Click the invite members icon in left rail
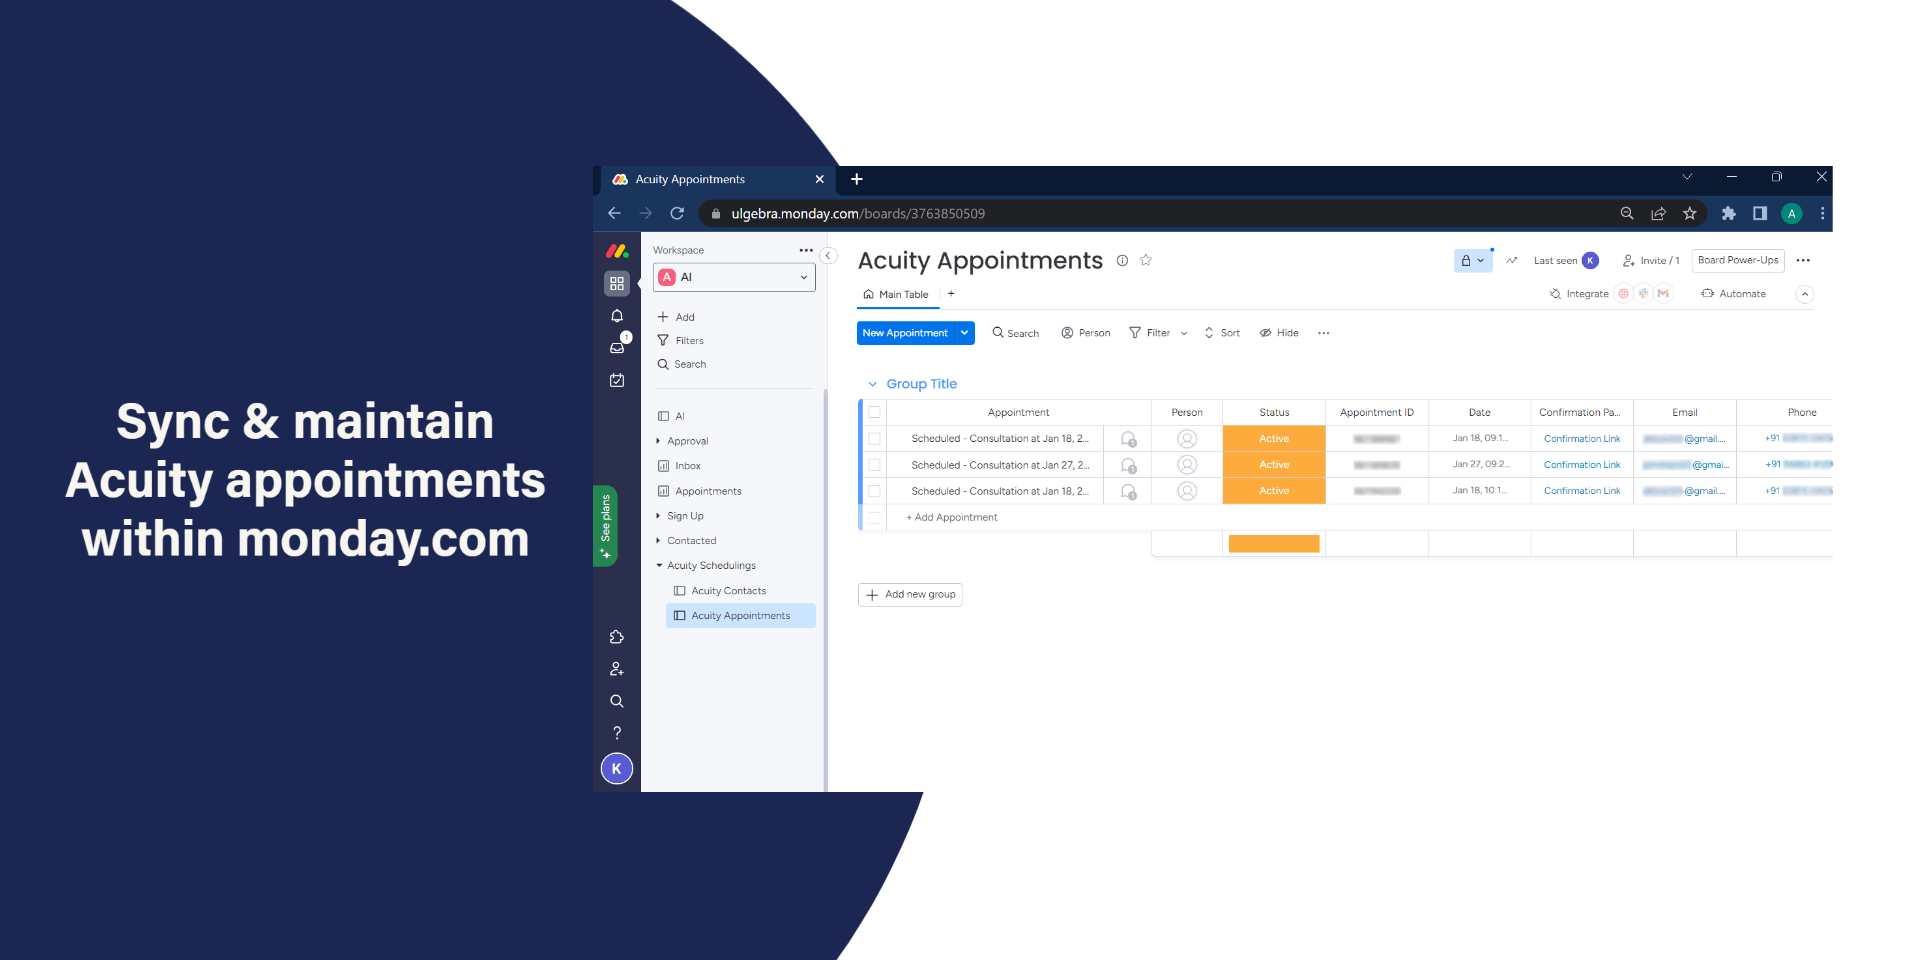Viewport: 1920px width, 960px height. tap(617, 669)
